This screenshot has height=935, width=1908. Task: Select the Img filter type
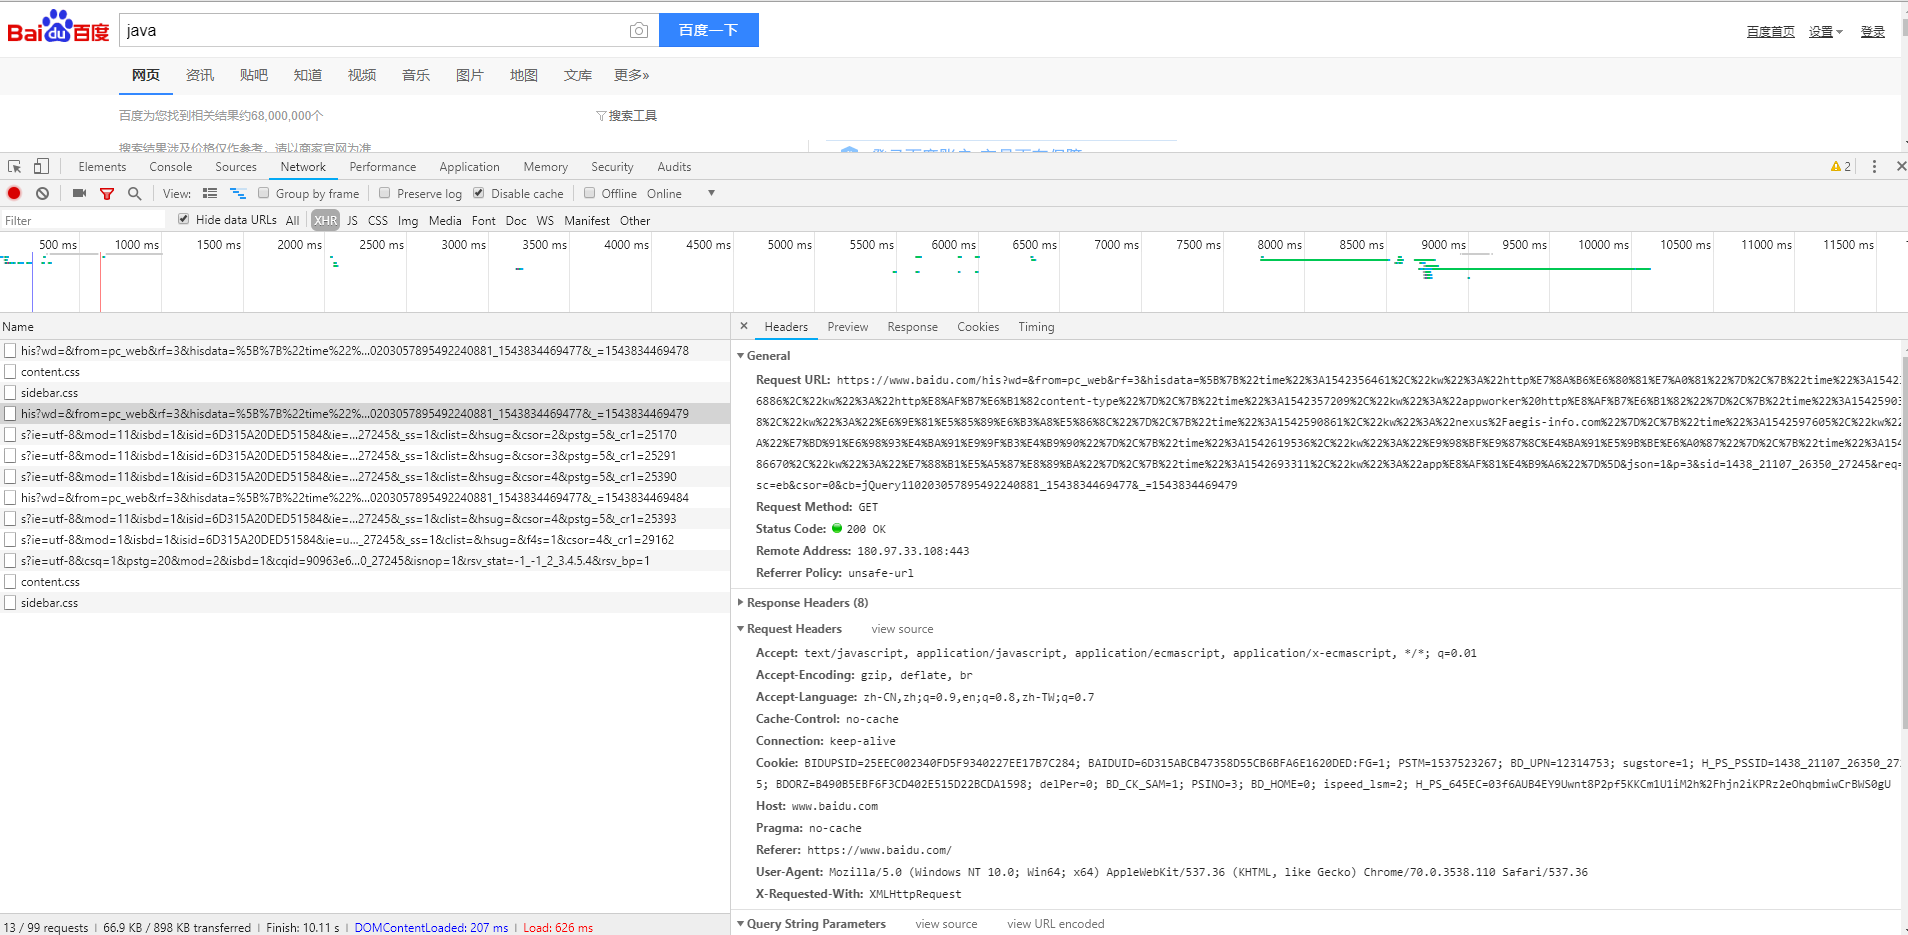point(408,220)
